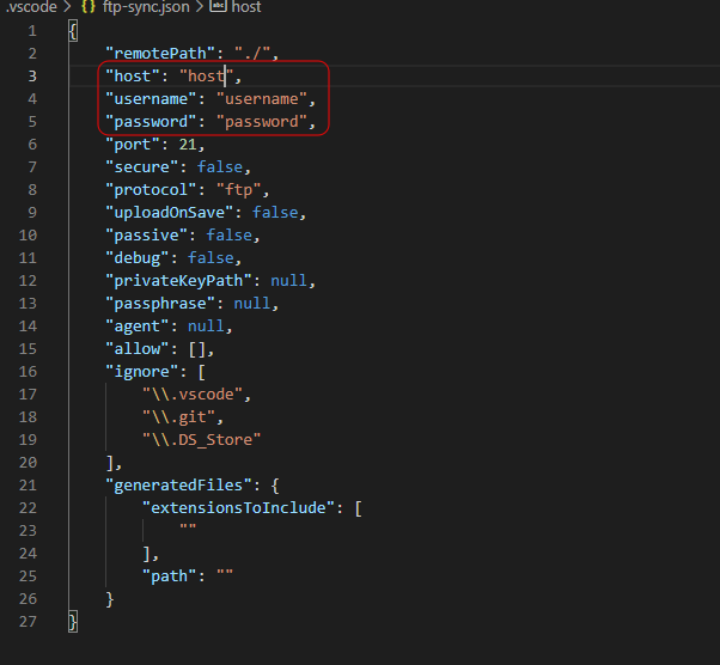Place cursor in the "remotePath" key
The image size is (720, 665).
pyautogui.click(x=160, y=53)
